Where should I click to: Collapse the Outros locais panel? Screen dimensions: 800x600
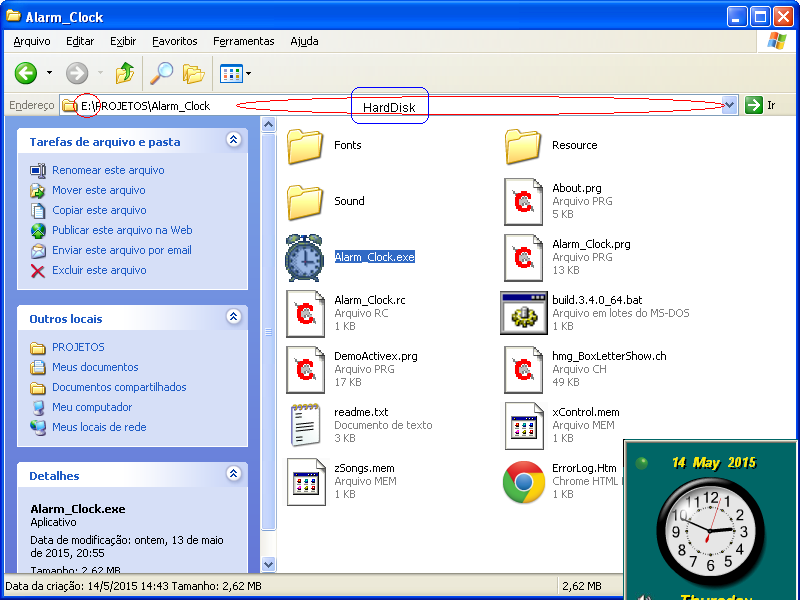(x=233, y=318)
